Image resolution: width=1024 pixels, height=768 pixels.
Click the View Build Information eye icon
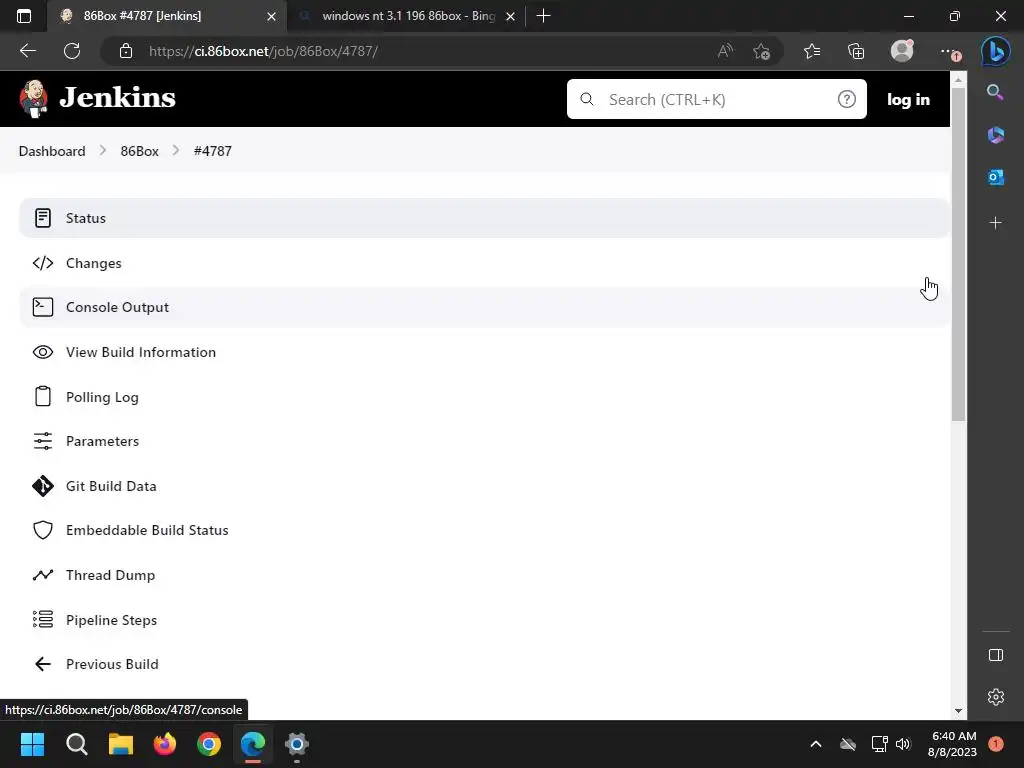[43, 352]
